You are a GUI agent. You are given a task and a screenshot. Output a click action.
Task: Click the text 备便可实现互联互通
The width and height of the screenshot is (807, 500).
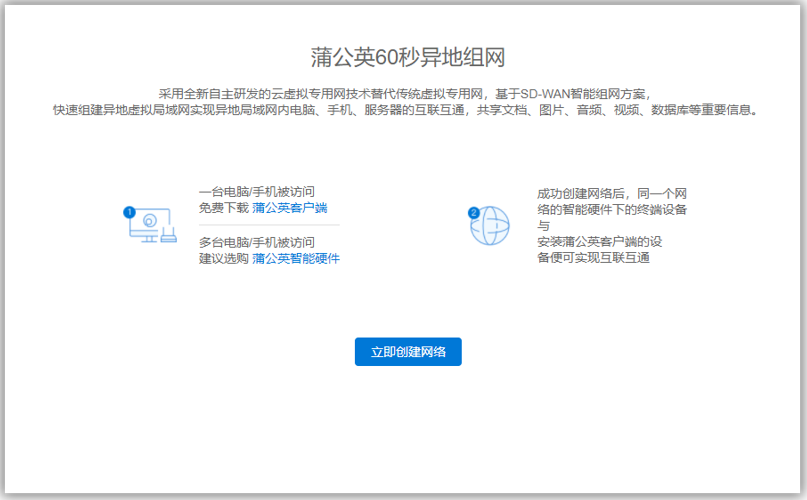pyautogui.click(x=593, y=257)
